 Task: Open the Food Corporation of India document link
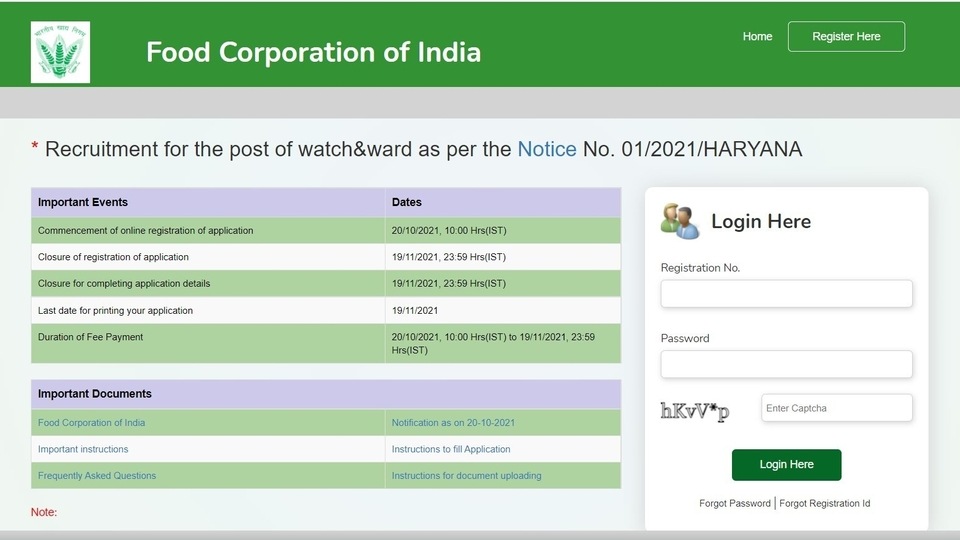[91, 422]
